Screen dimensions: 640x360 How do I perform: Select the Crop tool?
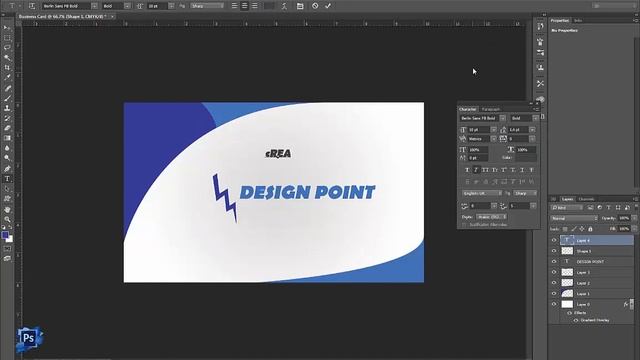coord(7,68)
